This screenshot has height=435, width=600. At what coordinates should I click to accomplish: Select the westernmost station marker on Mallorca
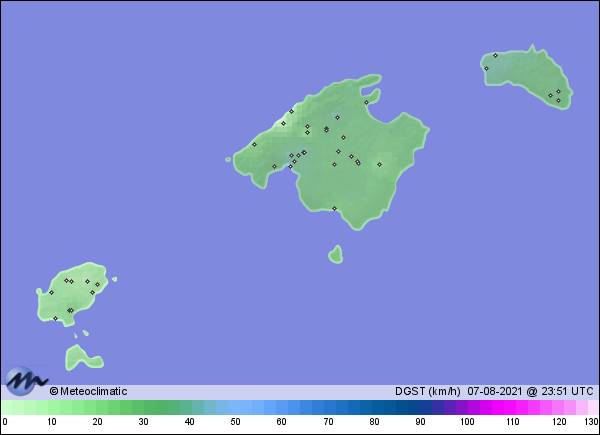[x=254, y=144]
